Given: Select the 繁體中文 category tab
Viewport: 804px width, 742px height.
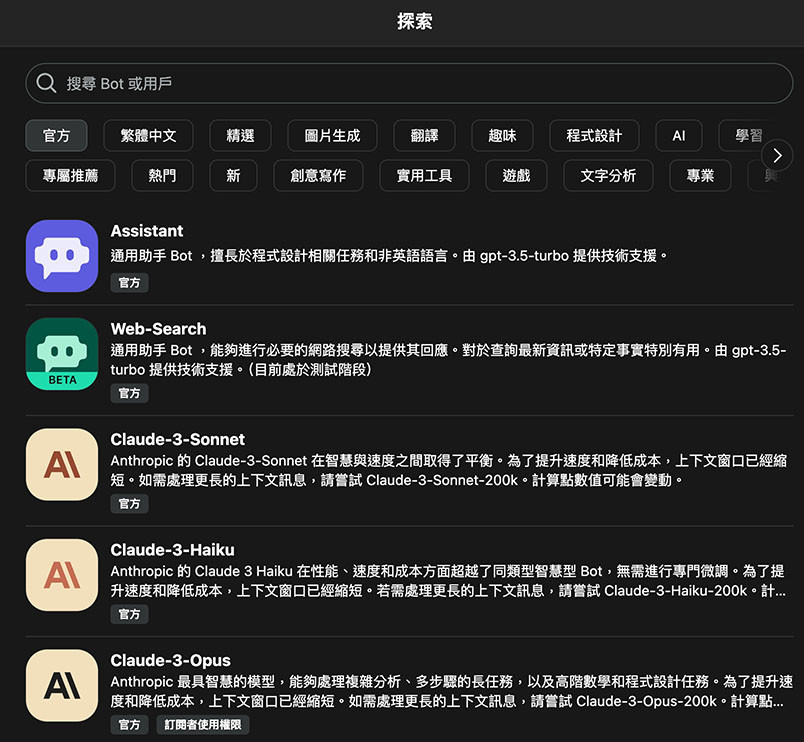Looking at the screenshot, I should (148, 135).
